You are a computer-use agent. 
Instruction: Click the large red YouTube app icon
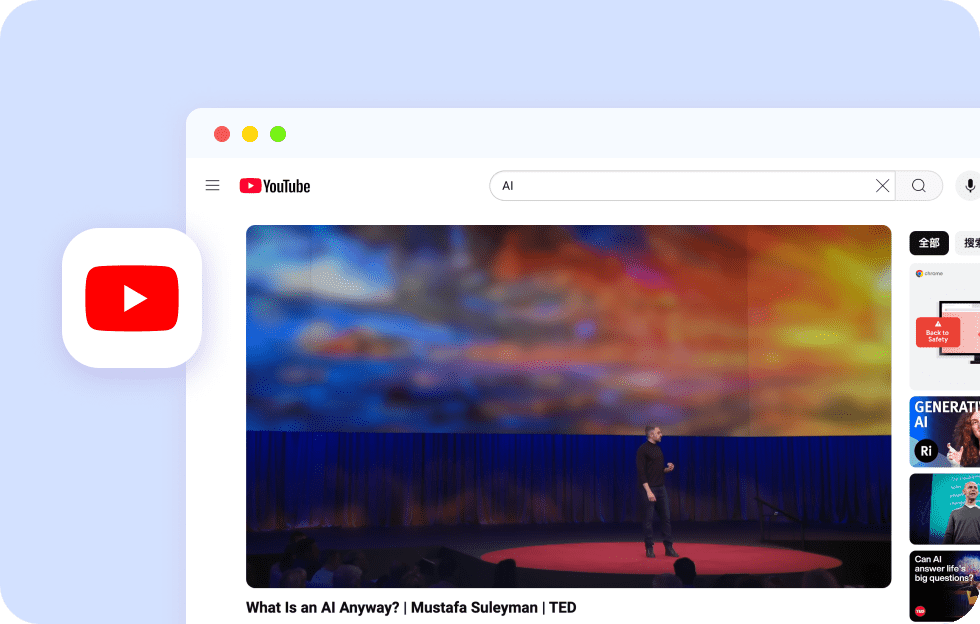tap(132, 298)
